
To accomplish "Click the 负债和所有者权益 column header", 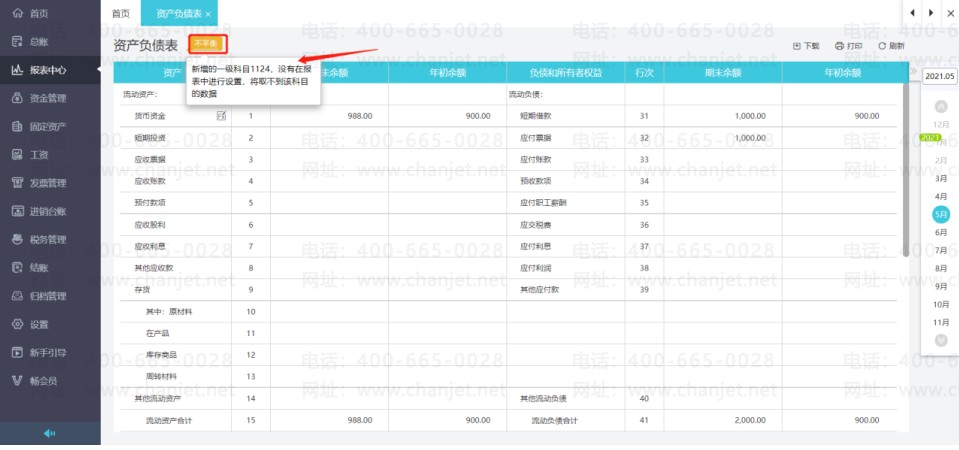I will [566, 73].
